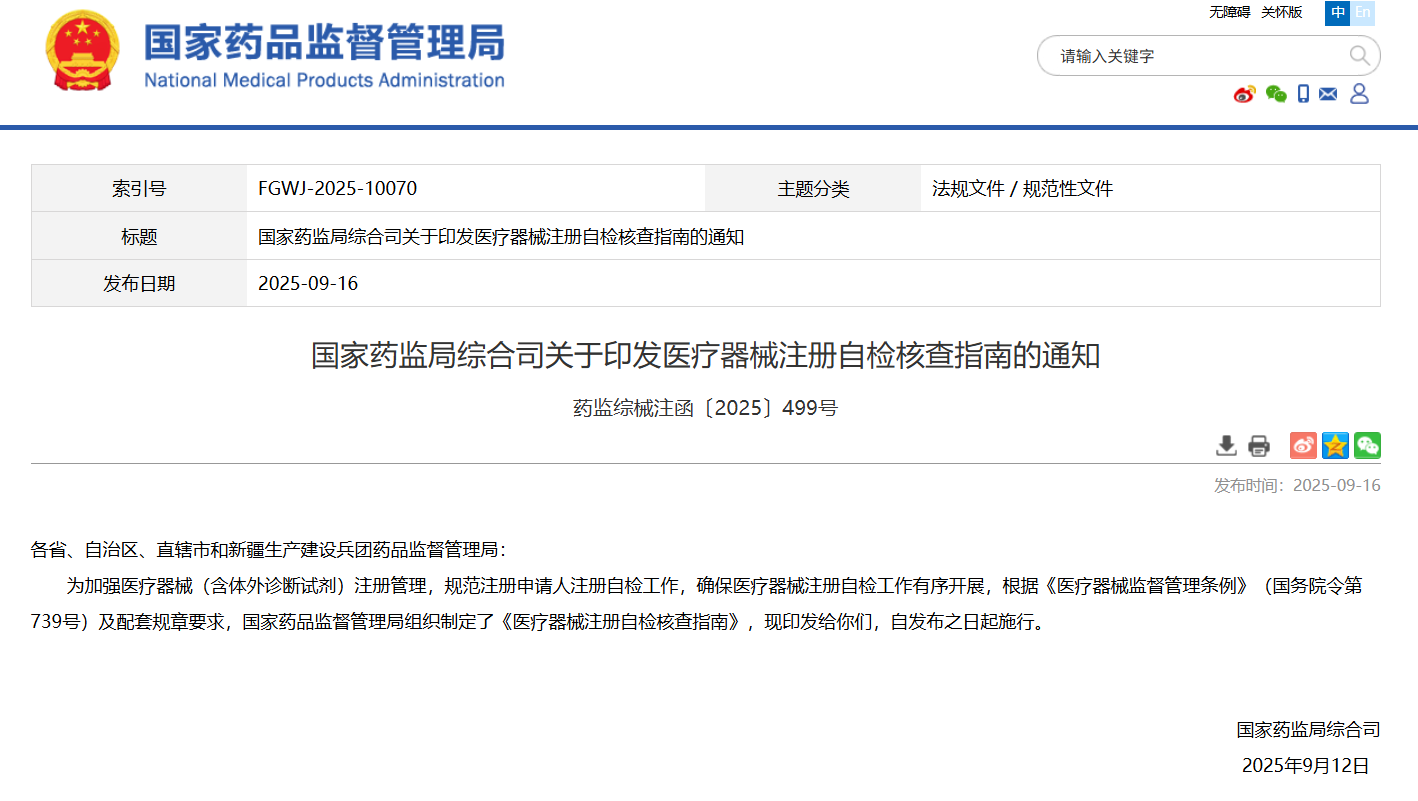The height and width of the screenshot is (801, 1418).
Task: Share article via green WeChat button
Action: (x=1367, y=446)
